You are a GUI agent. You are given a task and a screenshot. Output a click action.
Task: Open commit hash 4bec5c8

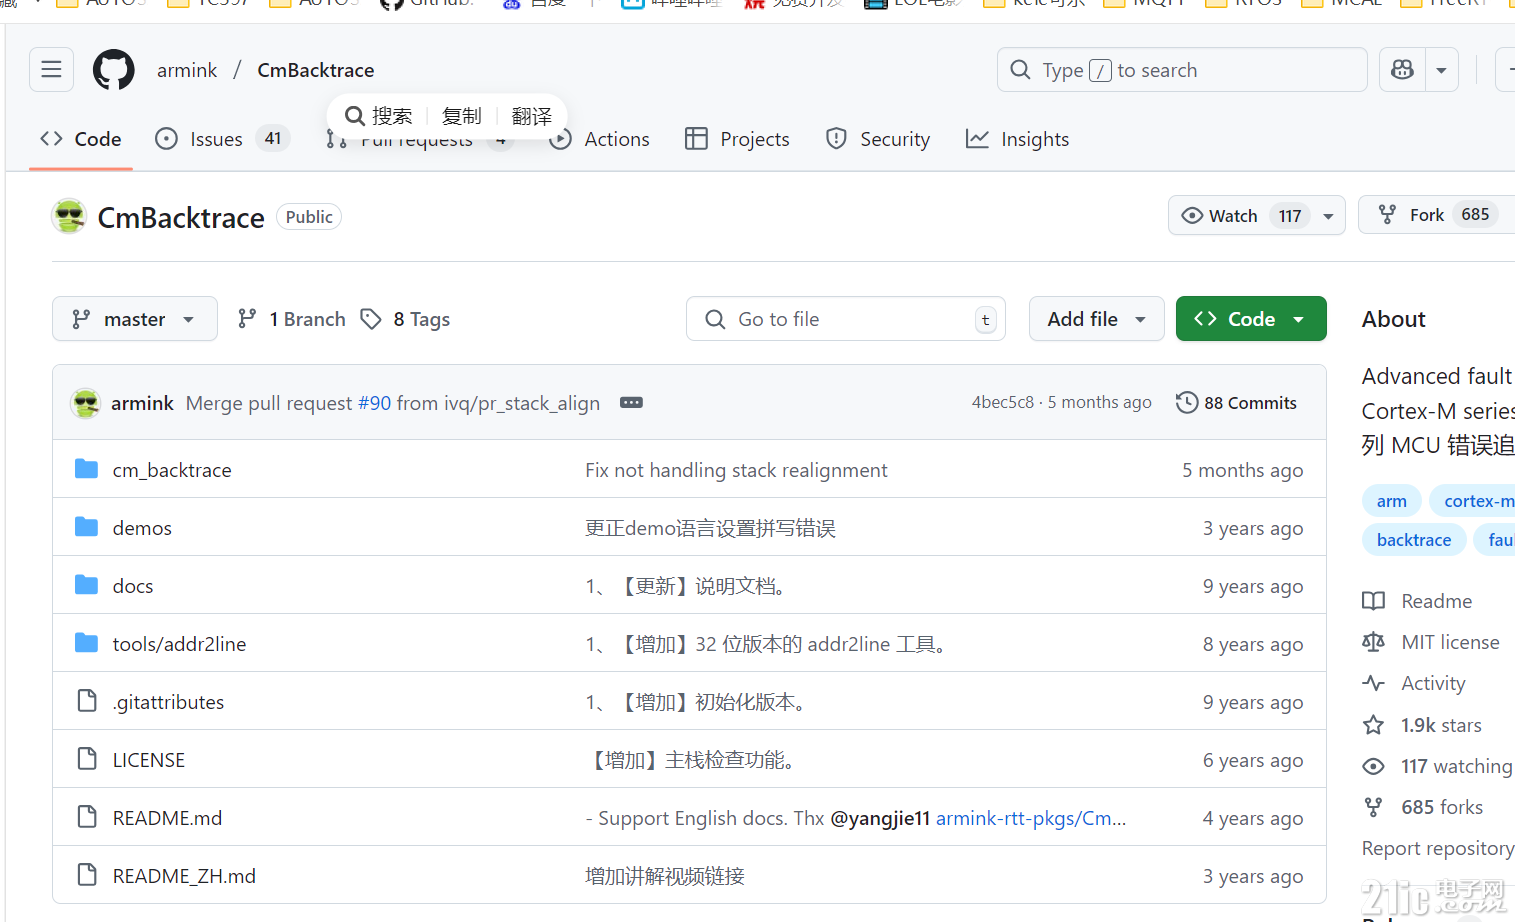[1003, 402]
